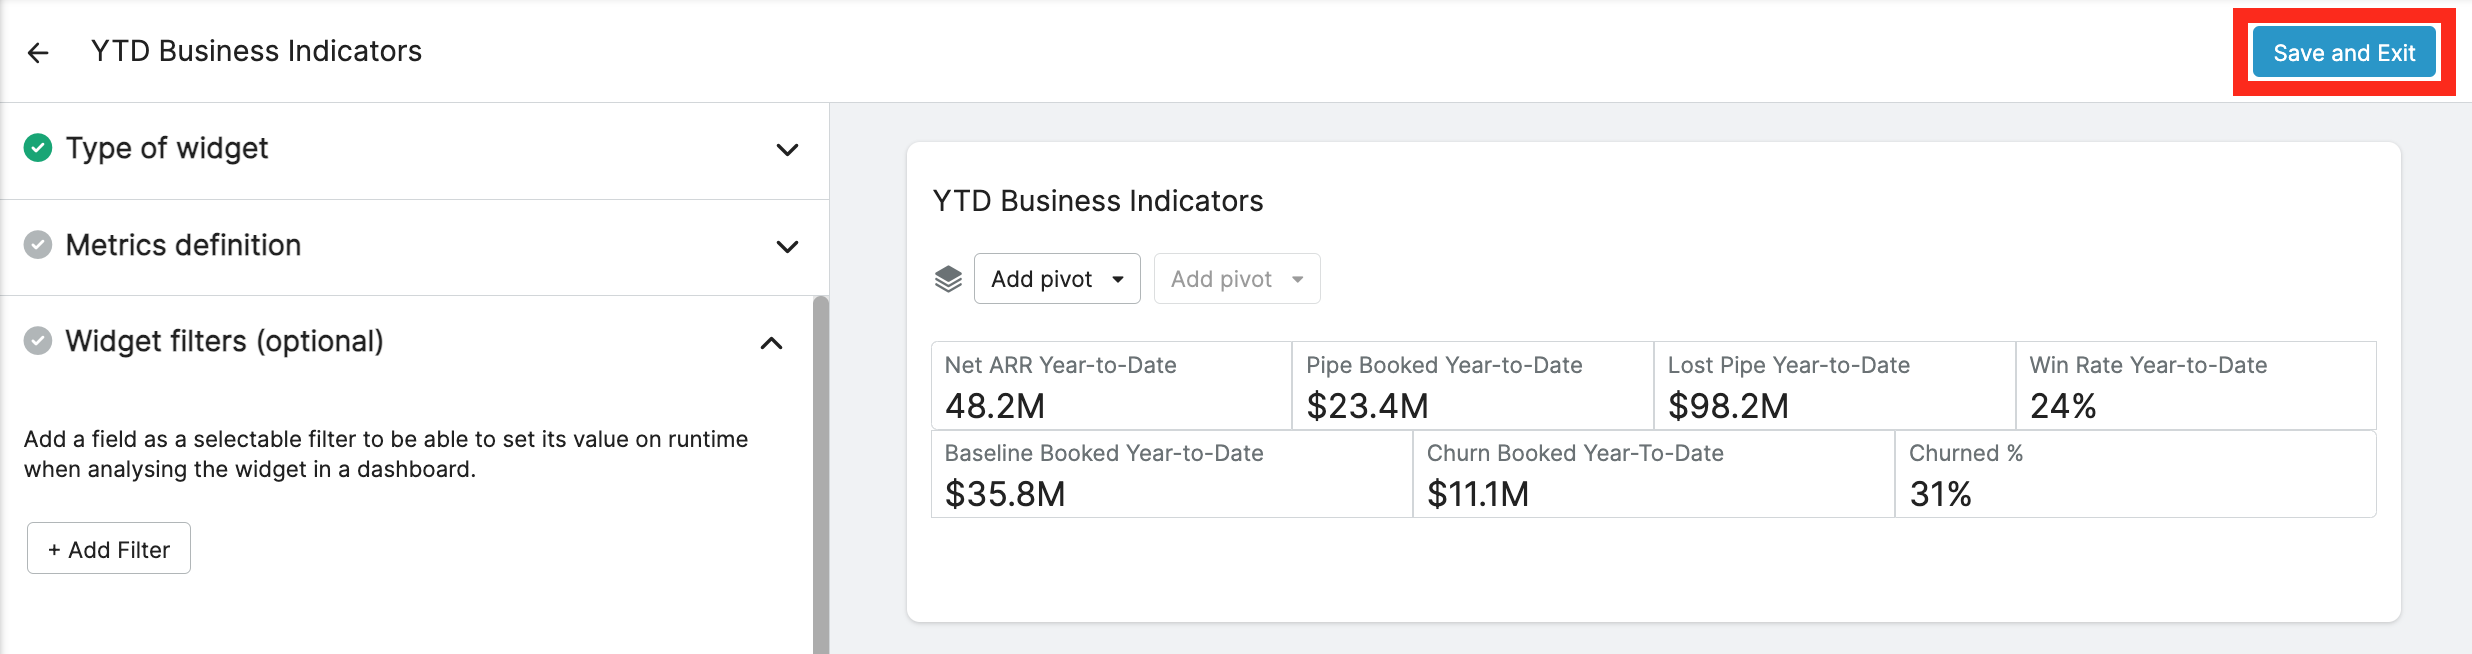Viewport: 2472px width, 654px height.
Task: Go back using the left arrow icon
Action: [38, 53]
